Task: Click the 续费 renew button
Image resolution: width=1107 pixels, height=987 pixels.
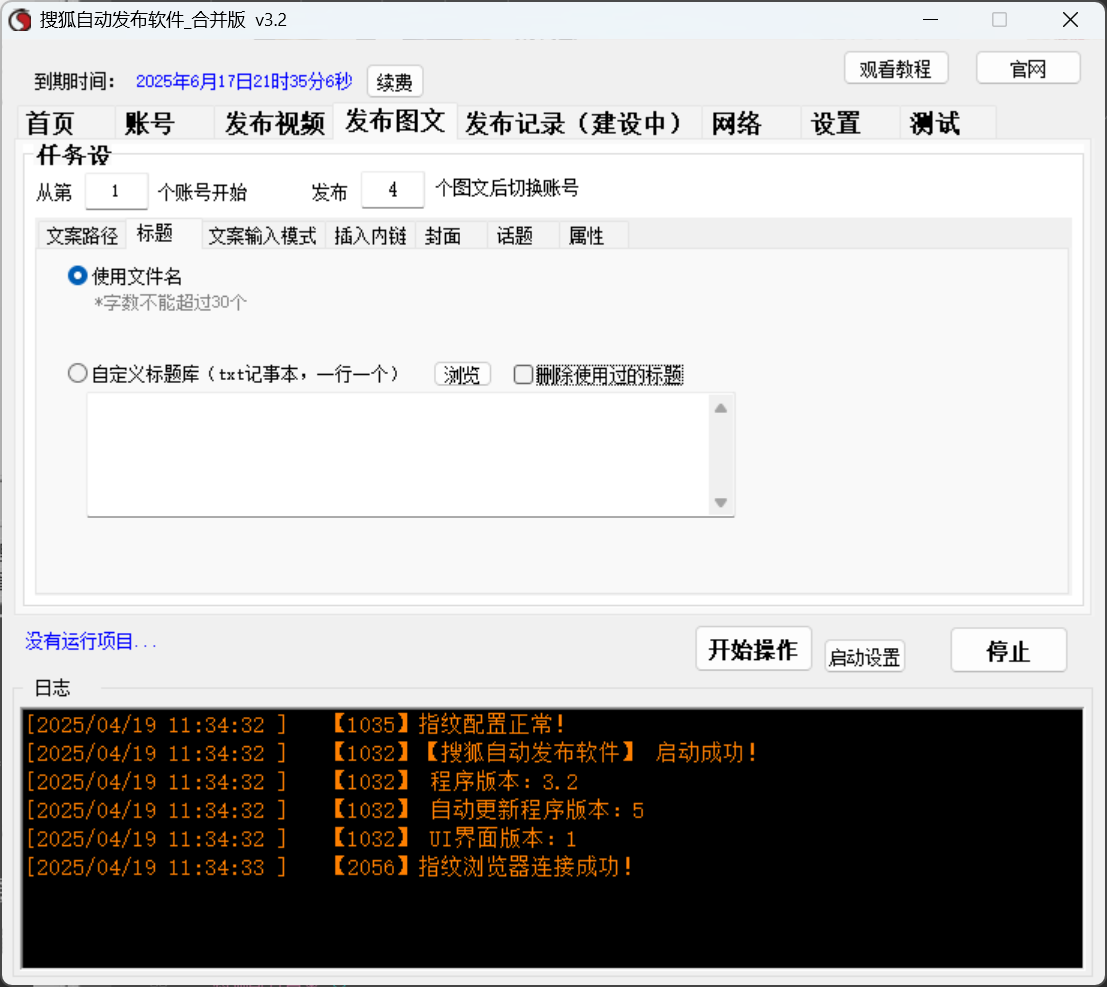Action: [x=395, y=82]
